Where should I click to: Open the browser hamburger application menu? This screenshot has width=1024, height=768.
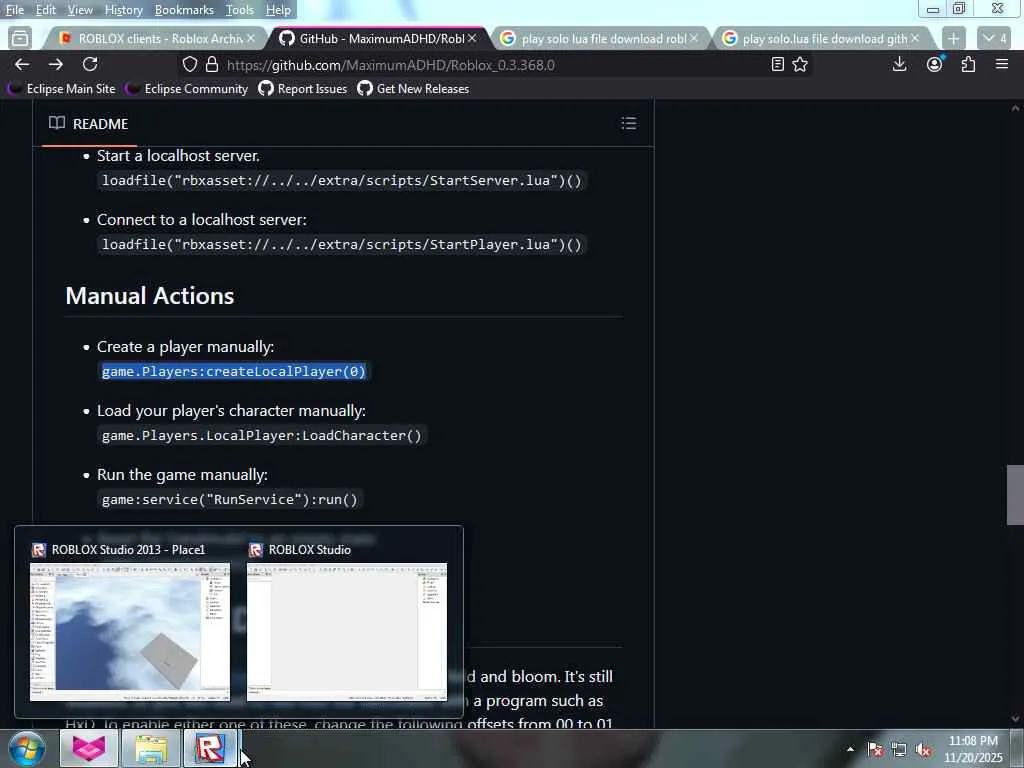click(x=1002, y=64)
